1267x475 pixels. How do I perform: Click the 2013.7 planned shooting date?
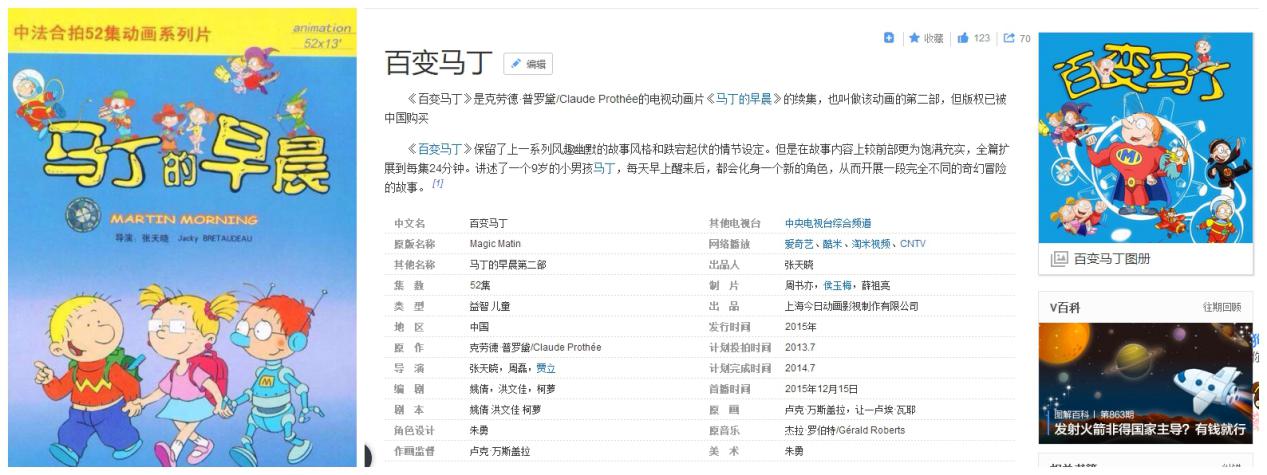coord(798,347)
